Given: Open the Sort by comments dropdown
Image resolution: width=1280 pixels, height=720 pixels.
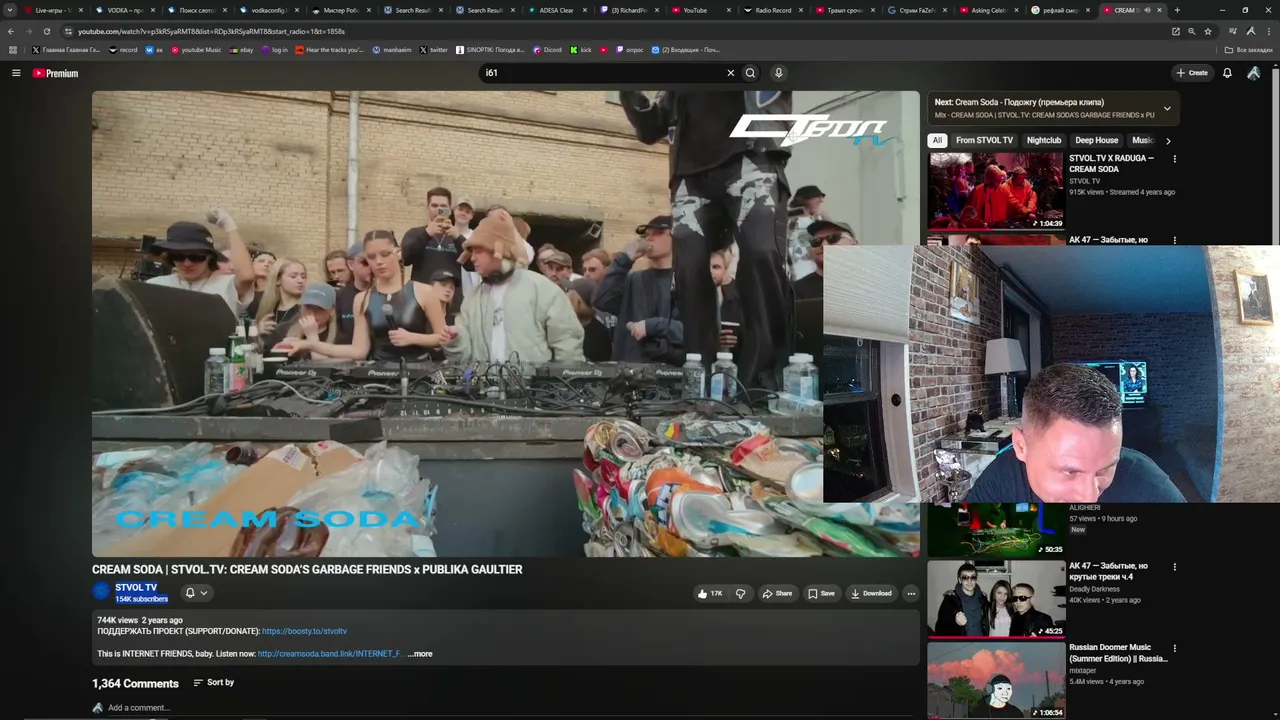Looking at the screenshot, I should (214, 683).
